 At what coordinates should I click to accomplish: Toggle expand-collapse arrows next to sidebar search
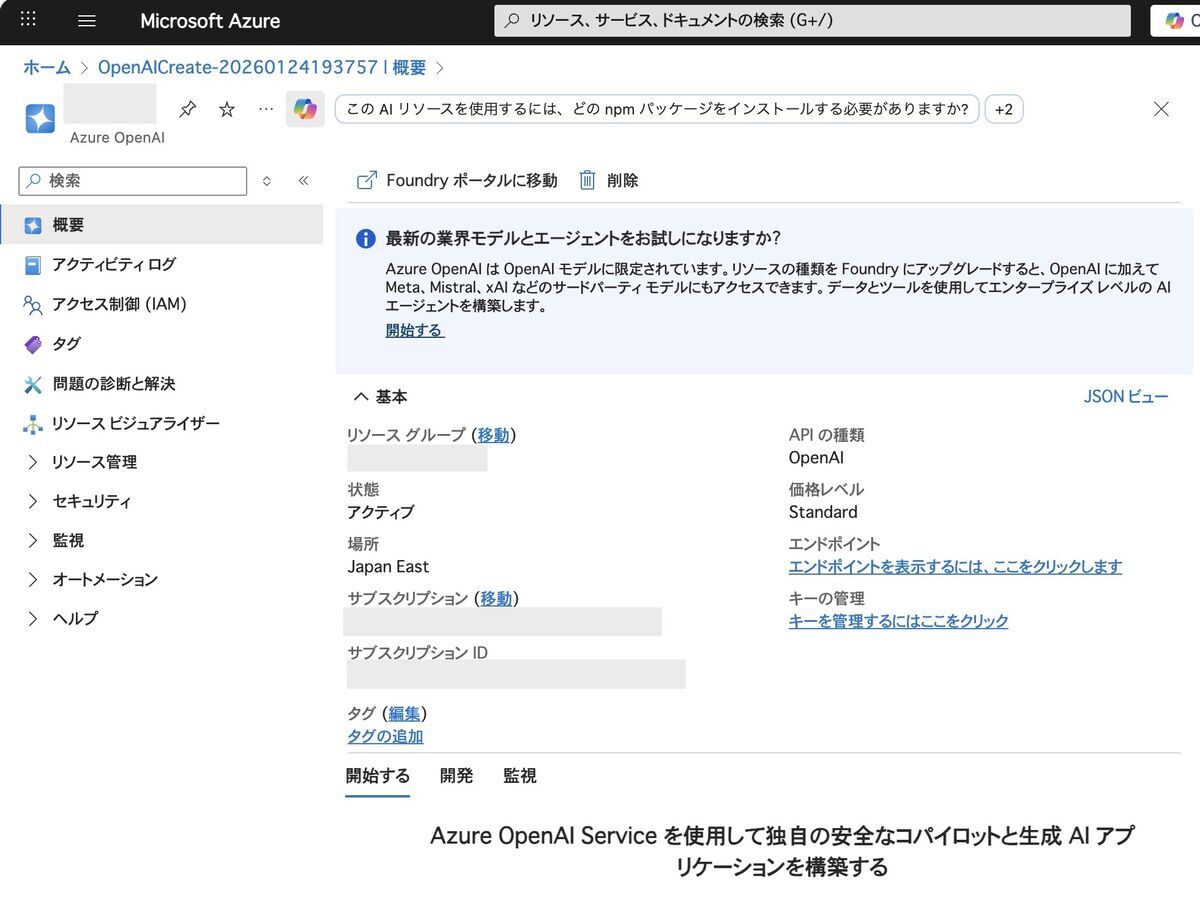tap(266, 181)
